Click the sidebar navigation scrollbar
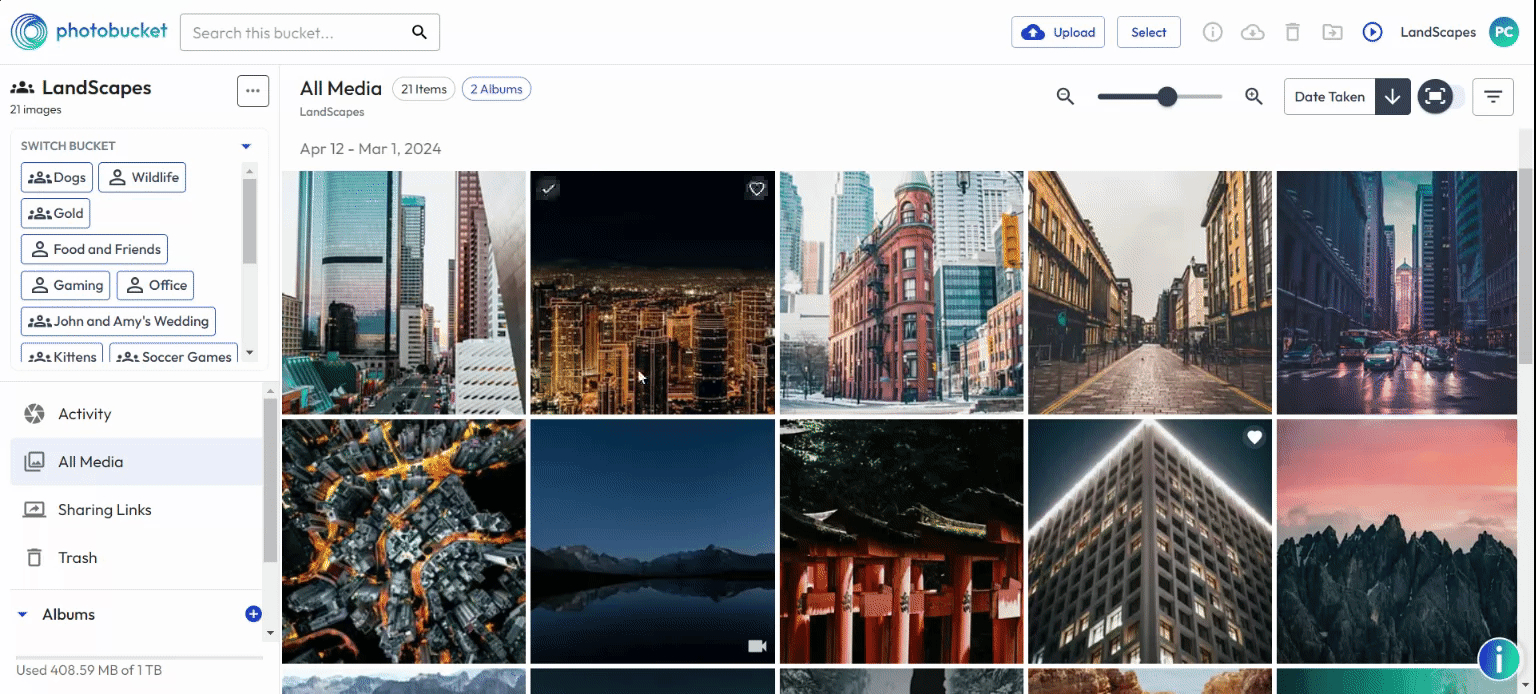This screenshot has width=1536, height=694. pyautogui.click(x=269, y=480)
